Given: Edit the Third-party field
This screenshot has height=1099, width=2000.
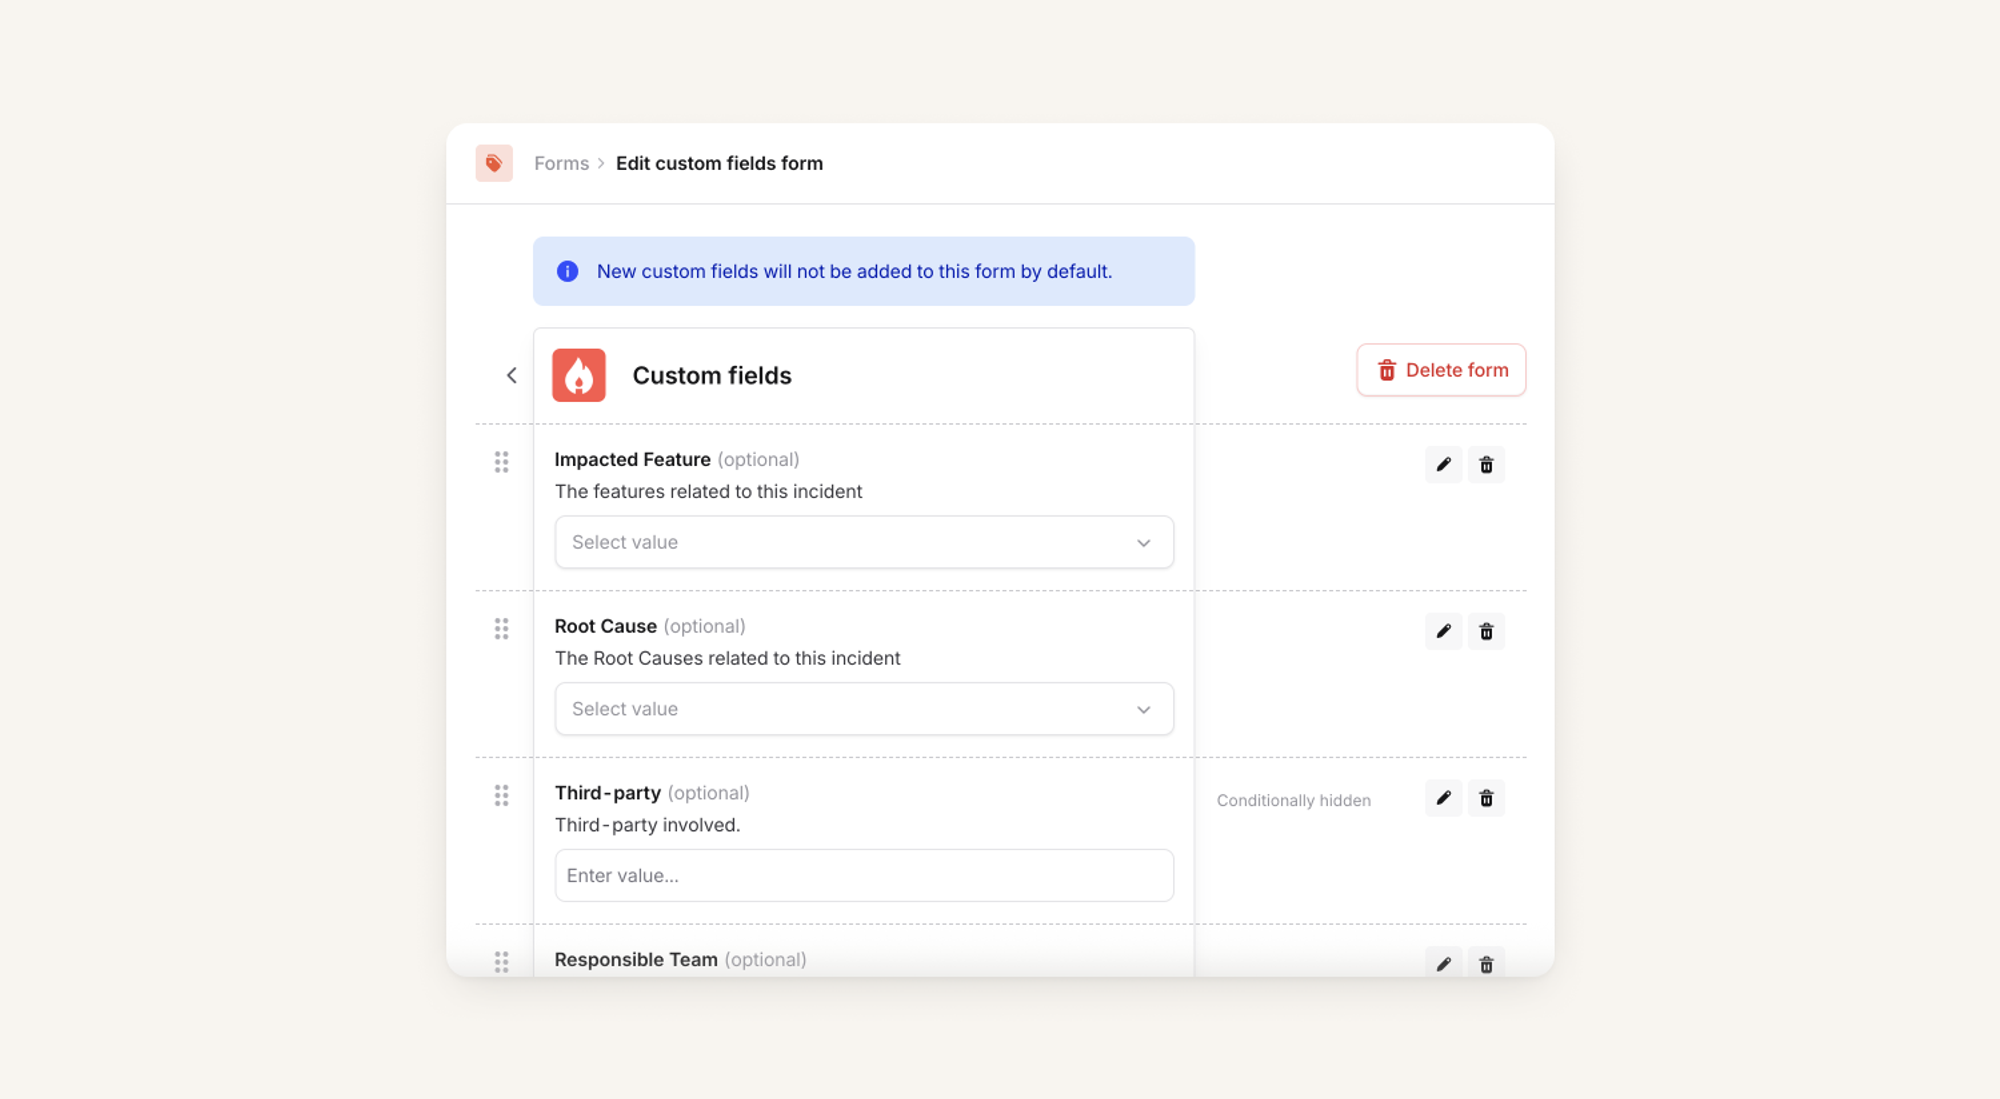Looking at the screenshot, I should point(1443,798).
